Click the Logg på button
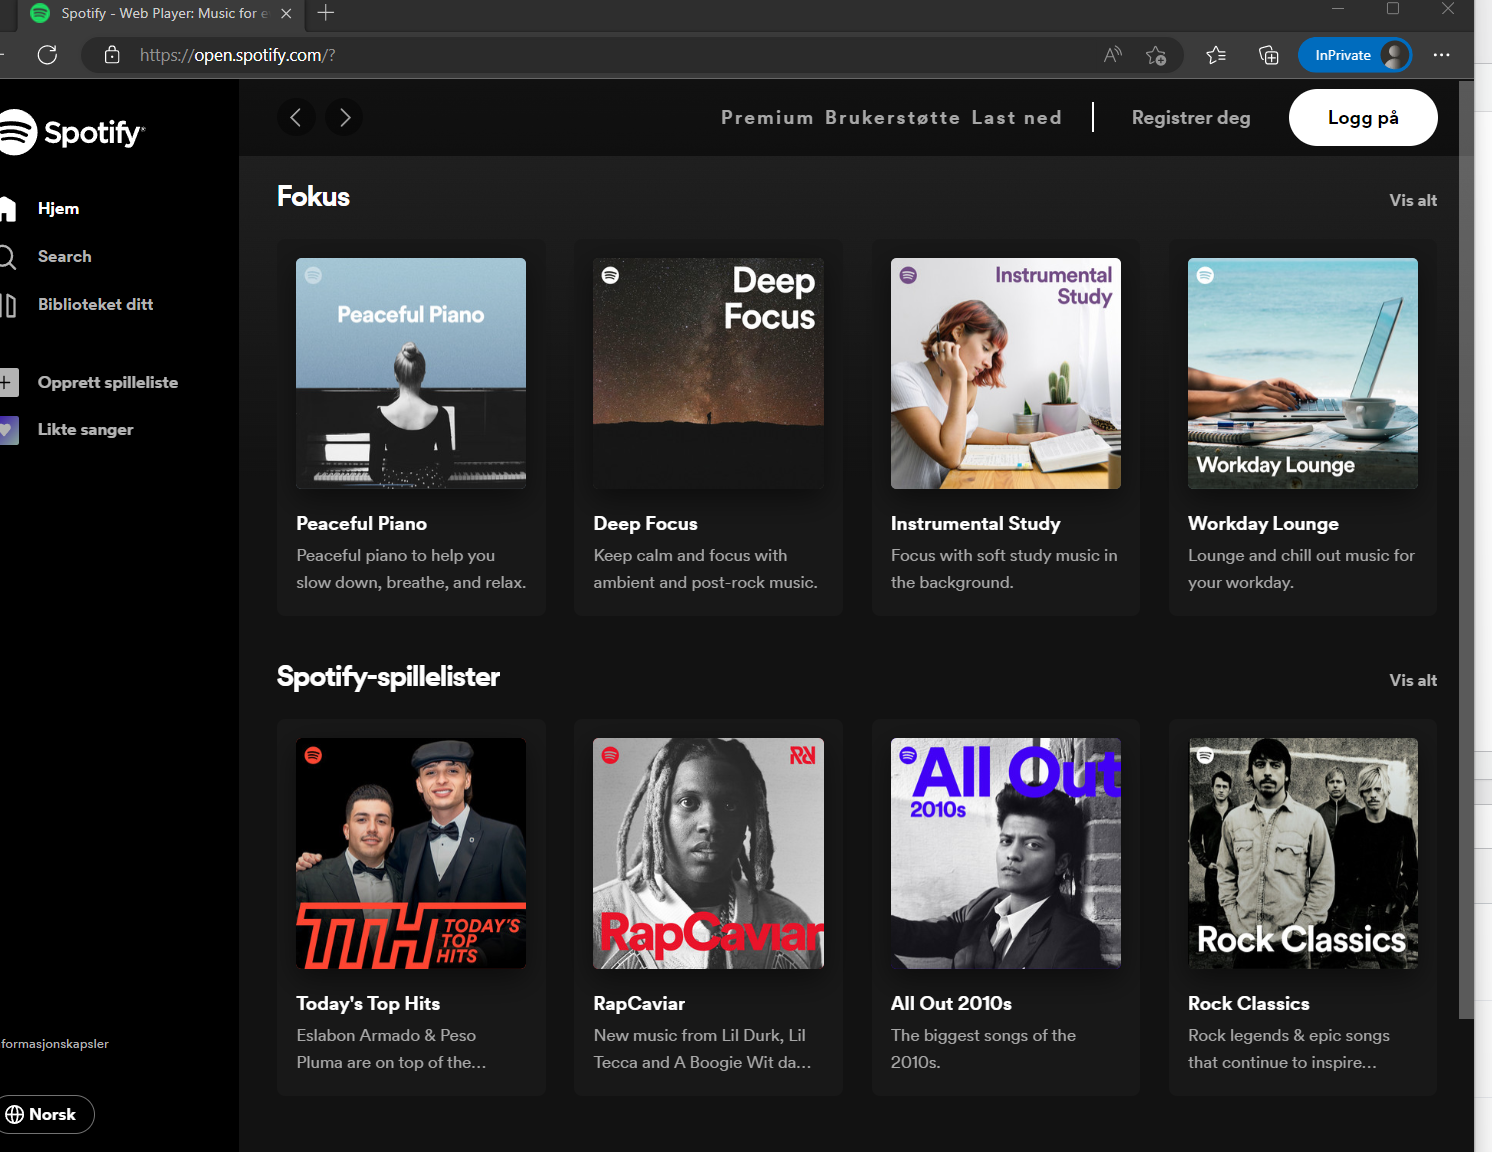Image resolution: width=1492 pixels, height=1152 pixels. 1362,118
